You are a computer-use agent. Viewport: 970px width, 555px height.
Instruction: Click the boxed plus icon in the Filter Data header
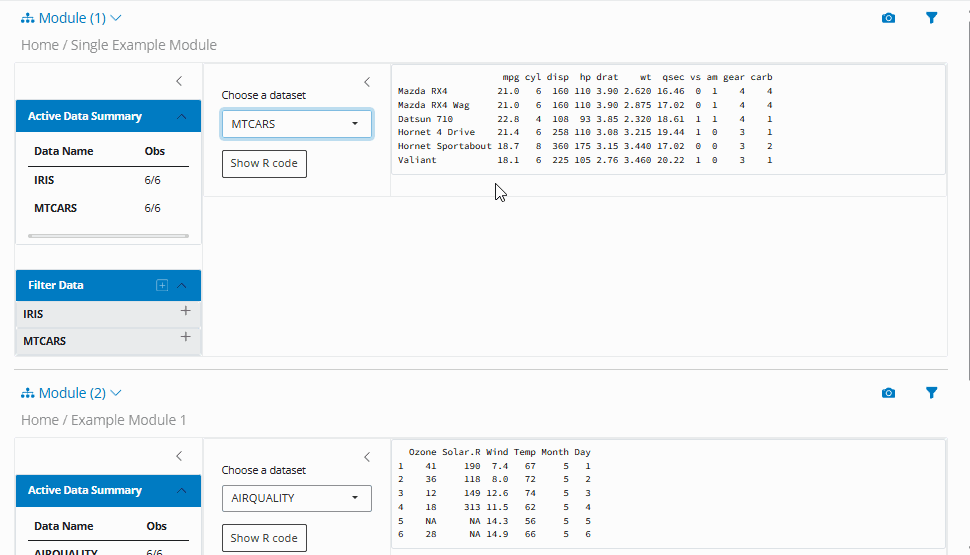(161, 285)
